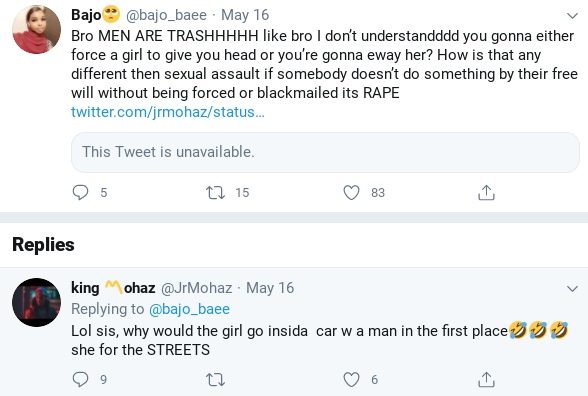View king Mohaz's profile avatar

pos(36,302)
